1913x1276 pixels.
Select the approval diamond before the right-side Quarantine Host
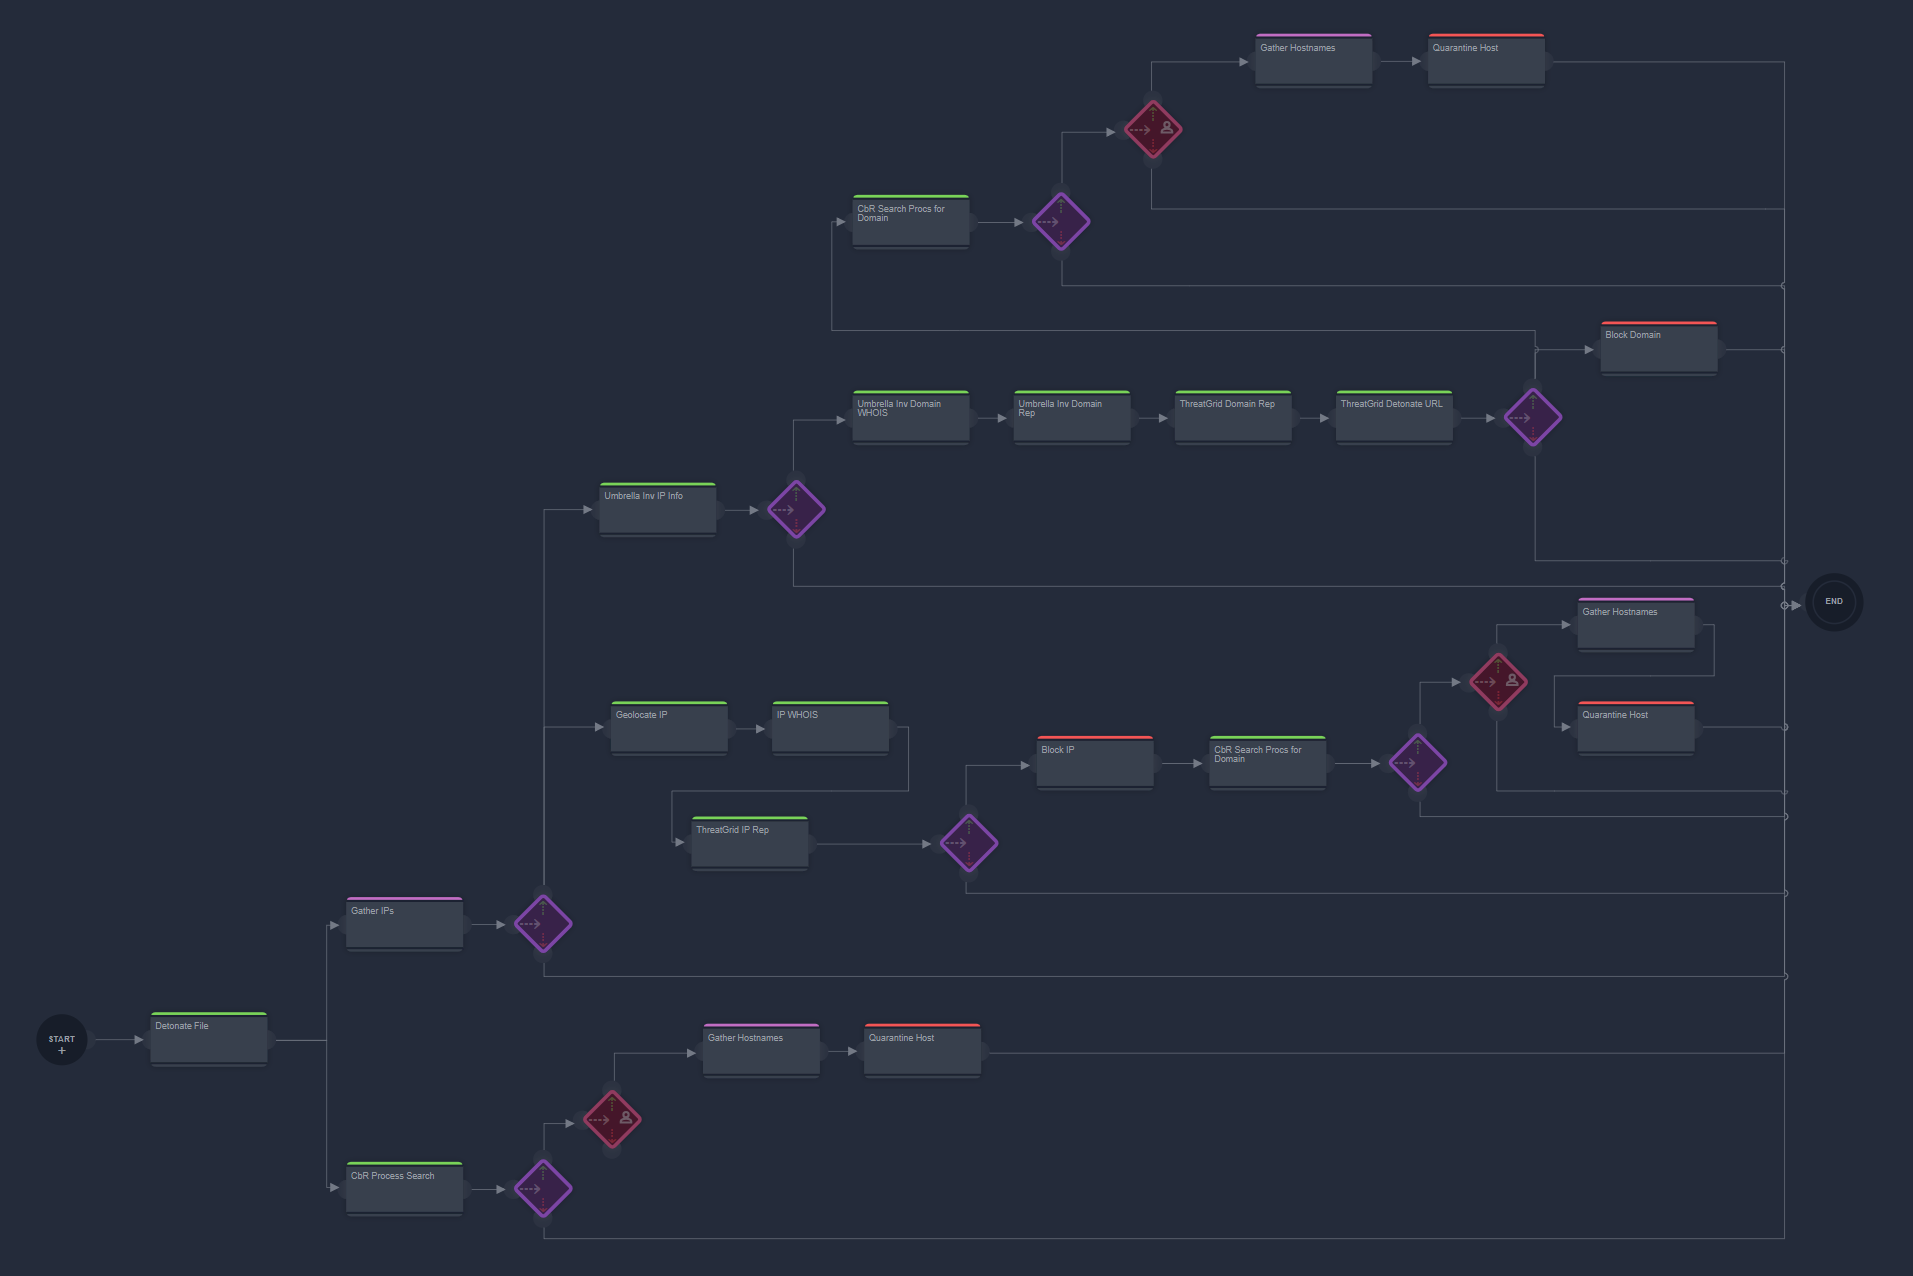(x=1499, y=681)
